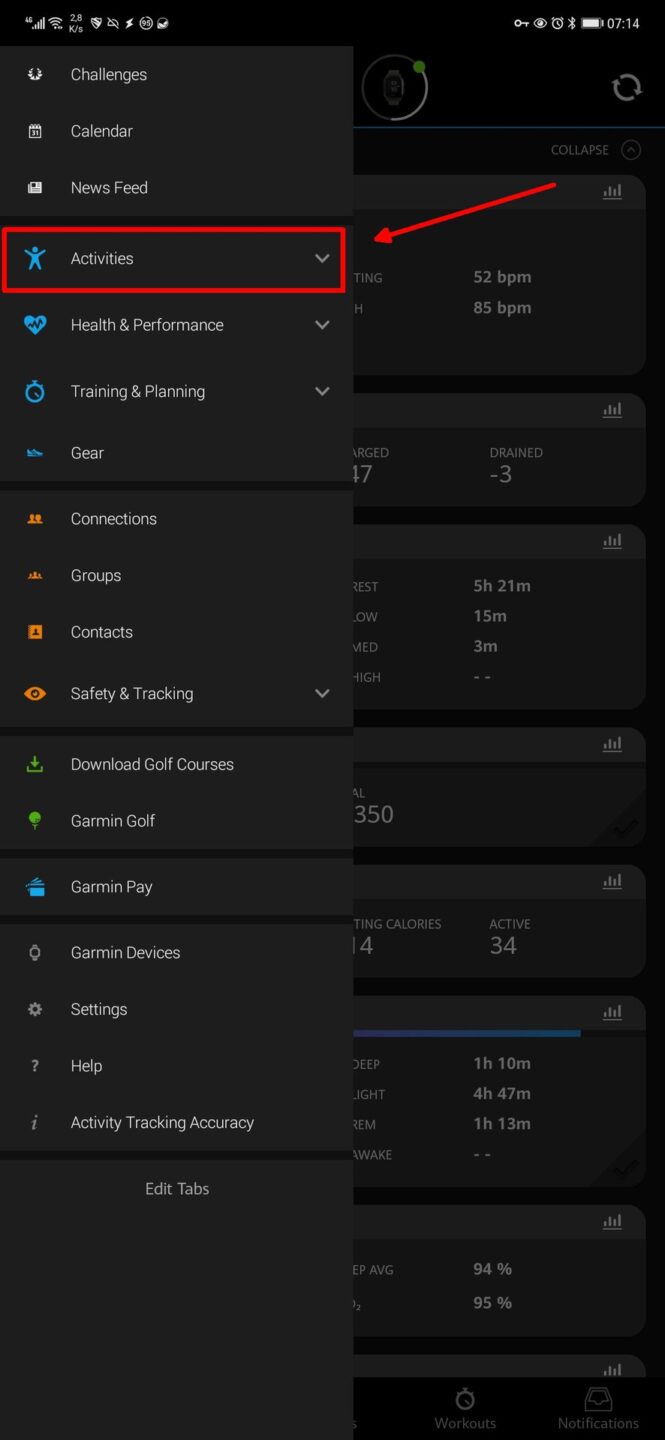Viewport: 665px width, 1440px height.
Task: Expand Health & Performance
Action: pos(322,324)
